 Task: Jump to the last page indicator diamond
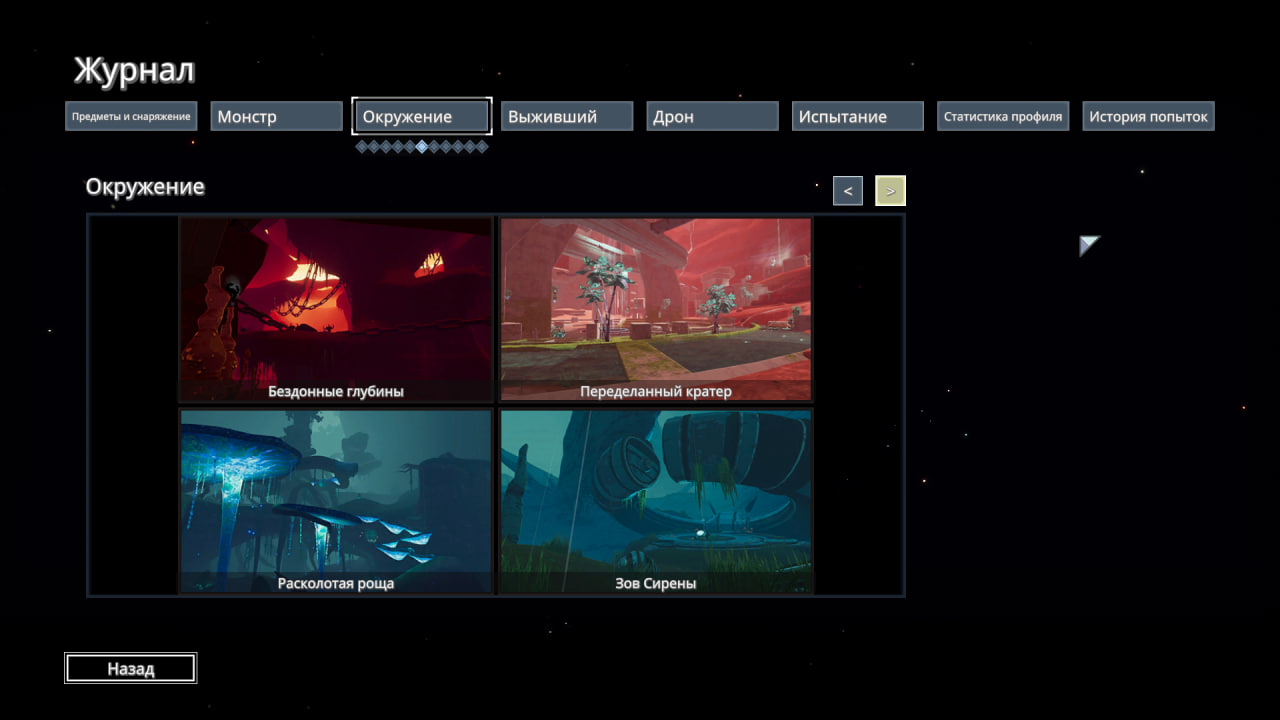(482, 146)
